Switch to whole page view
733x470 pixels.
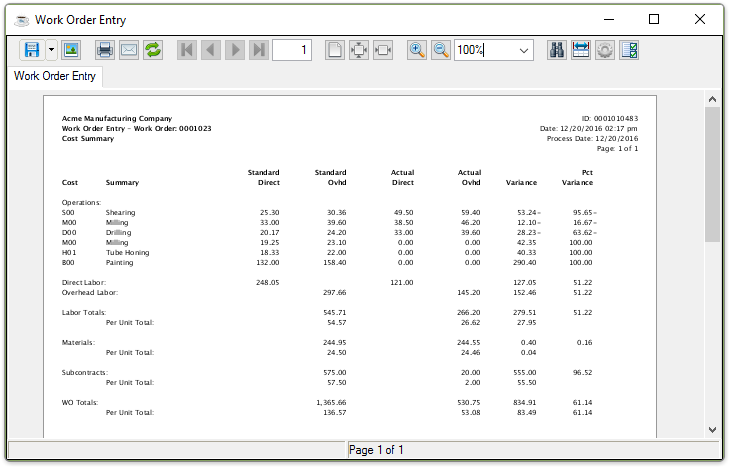point(335,50)
